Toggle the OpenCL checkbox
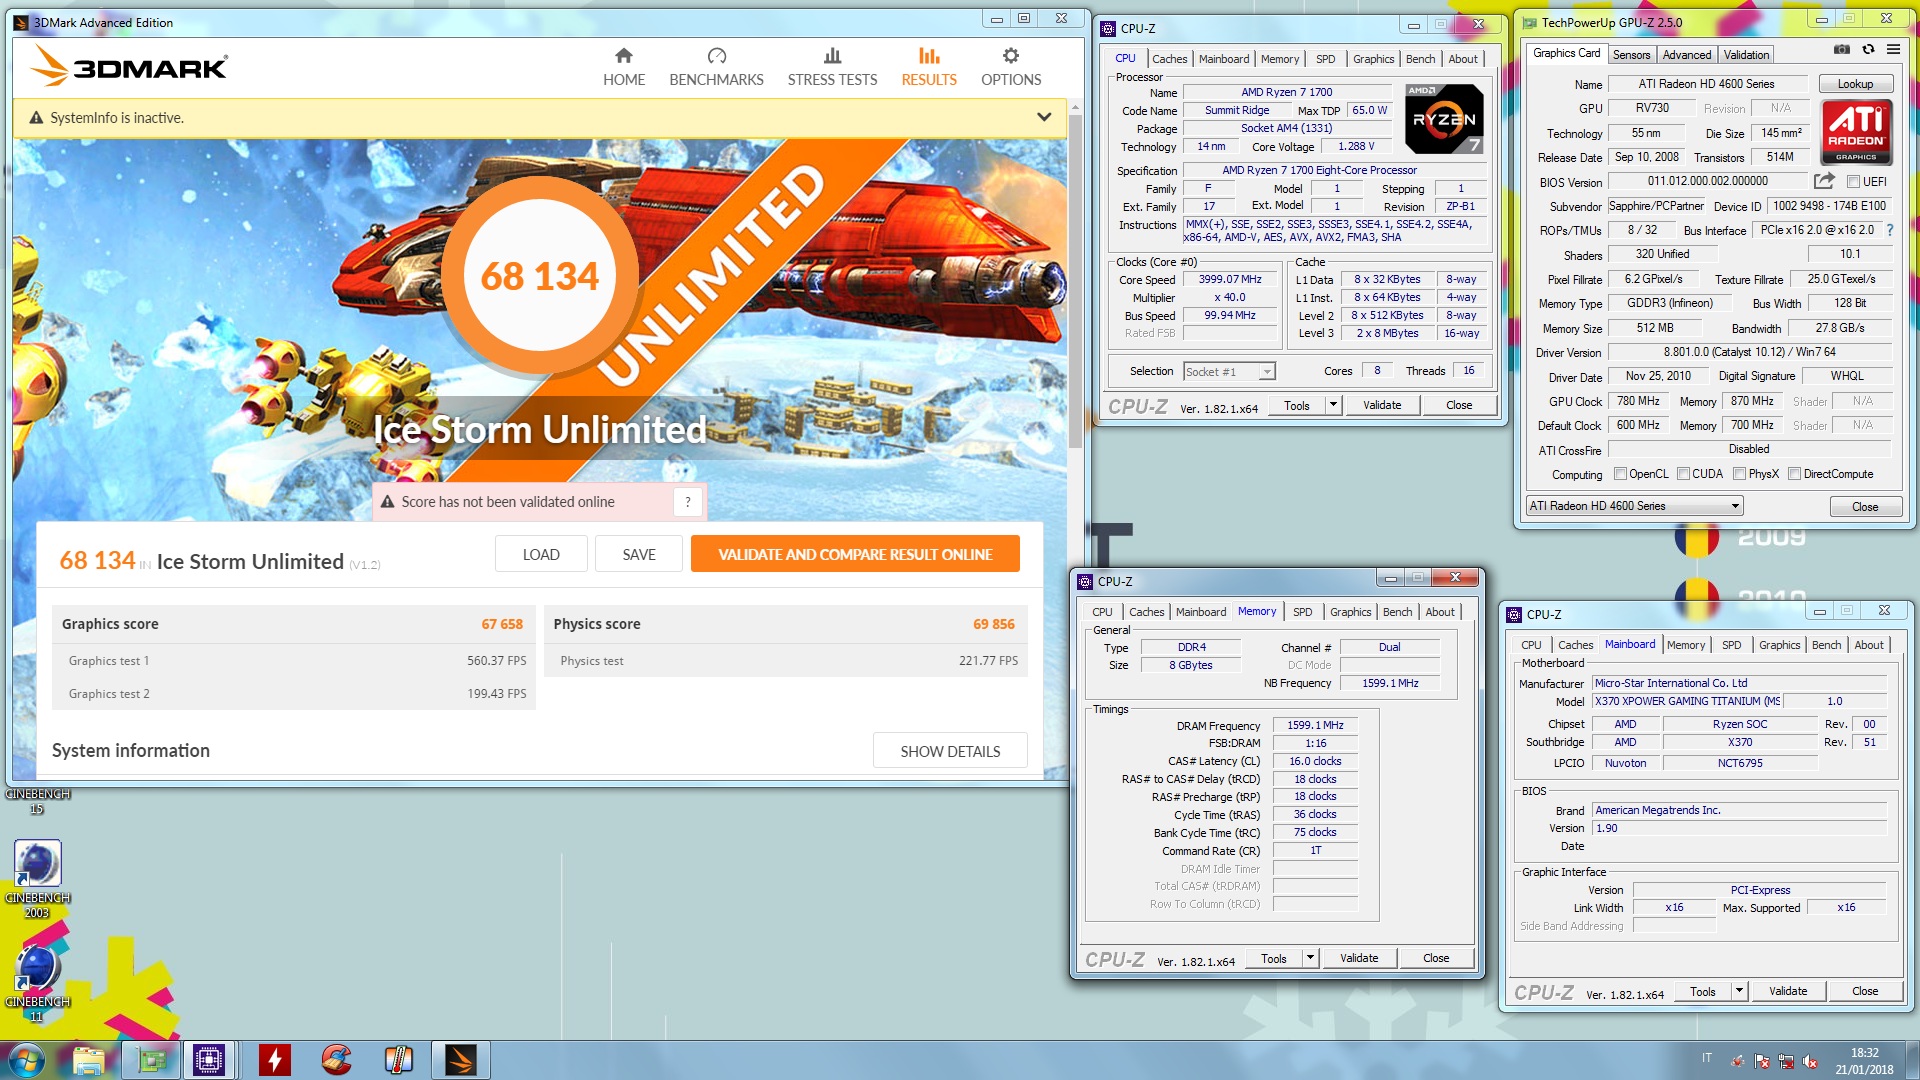Image resolution: width=1920 pixels, height=1080 pixels. (x=1619, y=474)
